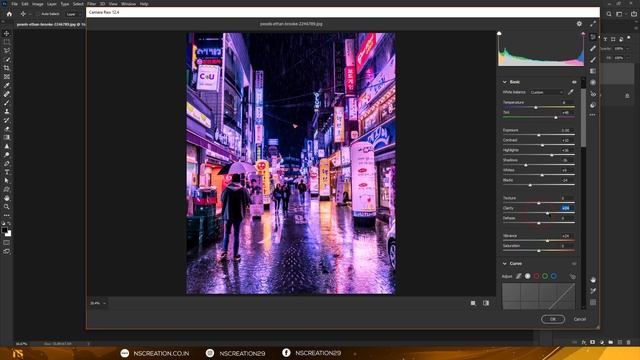Image resolution: width=640 pixels, height=360 pixels.
Task: Select the parametric curve adjust mode
Action: pyautogui.click(x=519, y=276)
